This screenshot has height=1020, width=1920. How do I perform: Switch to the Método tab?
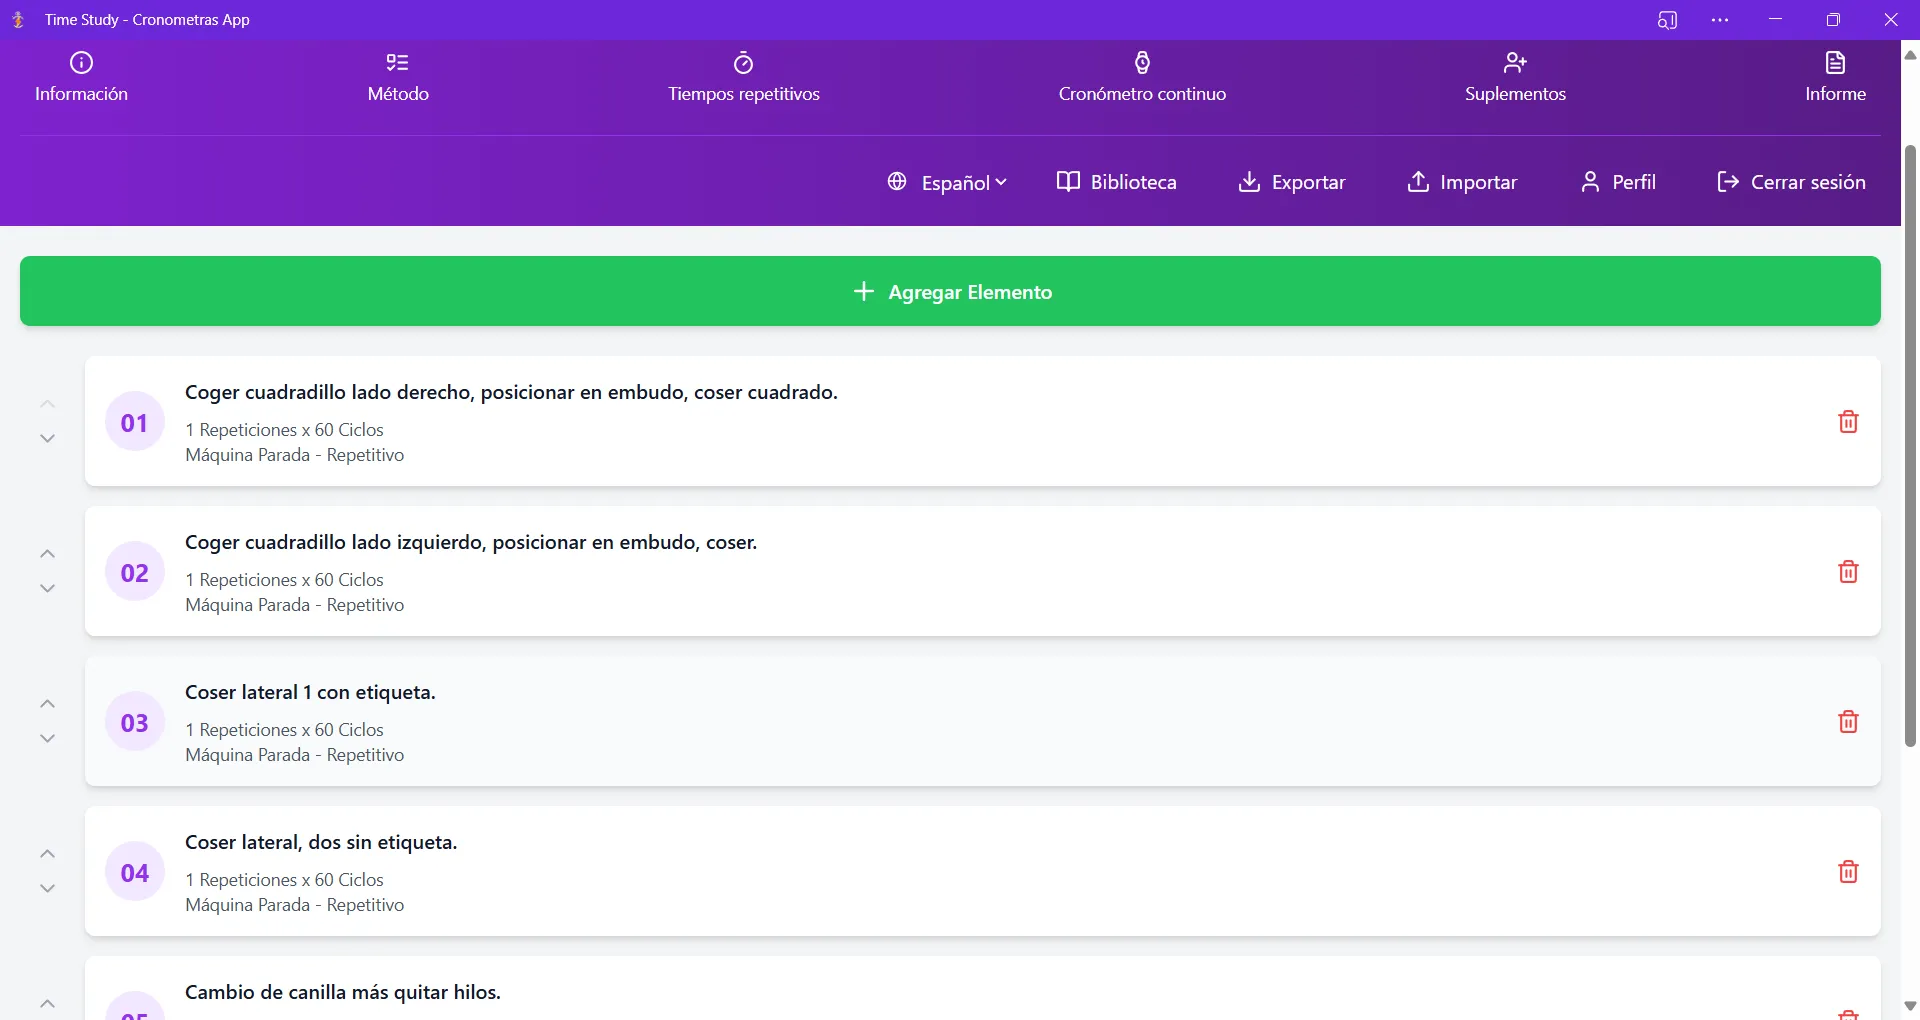[x=398, y=78]
